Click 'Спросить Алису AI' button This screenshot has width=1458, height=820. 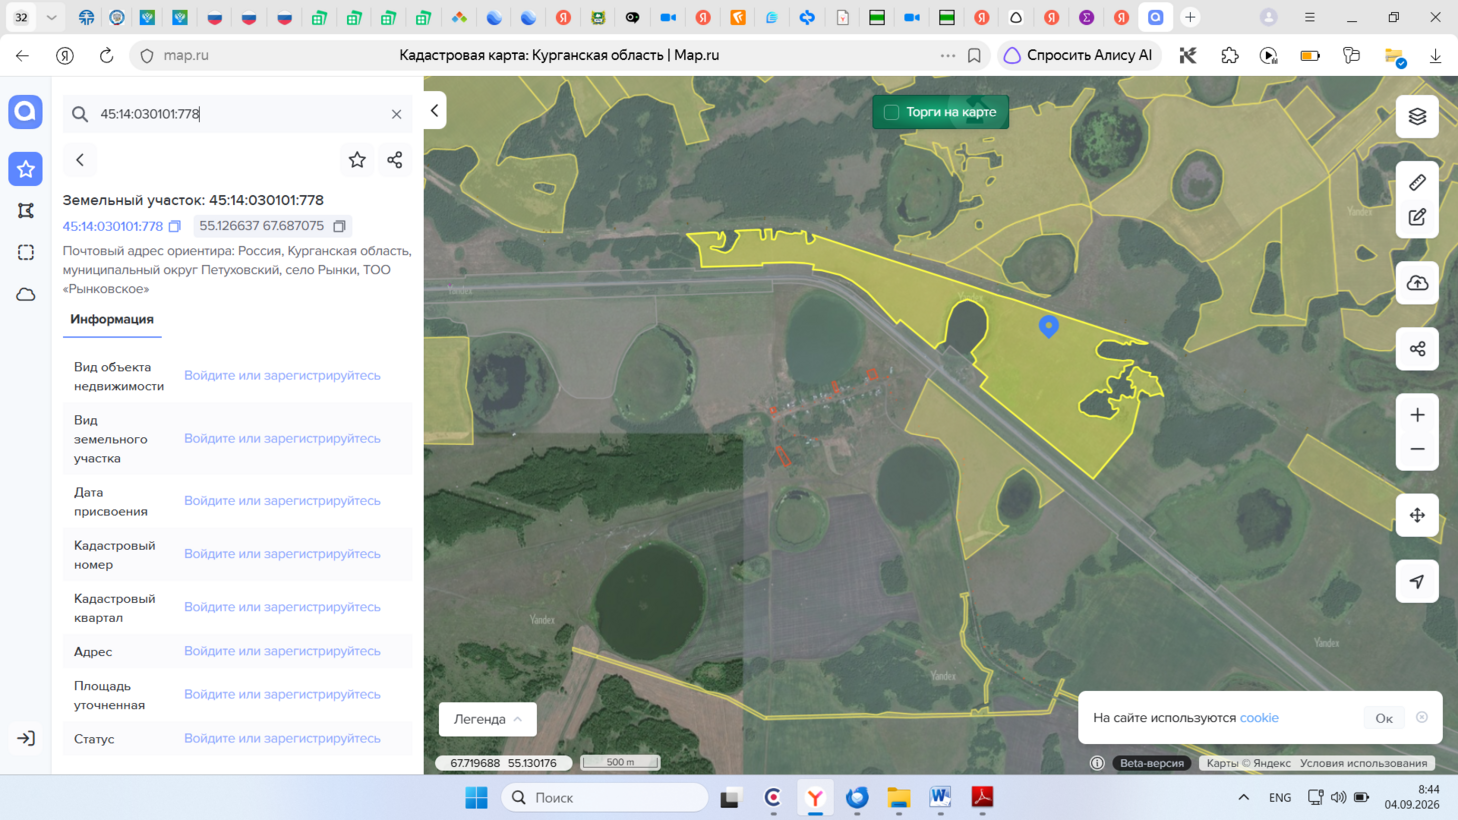point(1079,55)
